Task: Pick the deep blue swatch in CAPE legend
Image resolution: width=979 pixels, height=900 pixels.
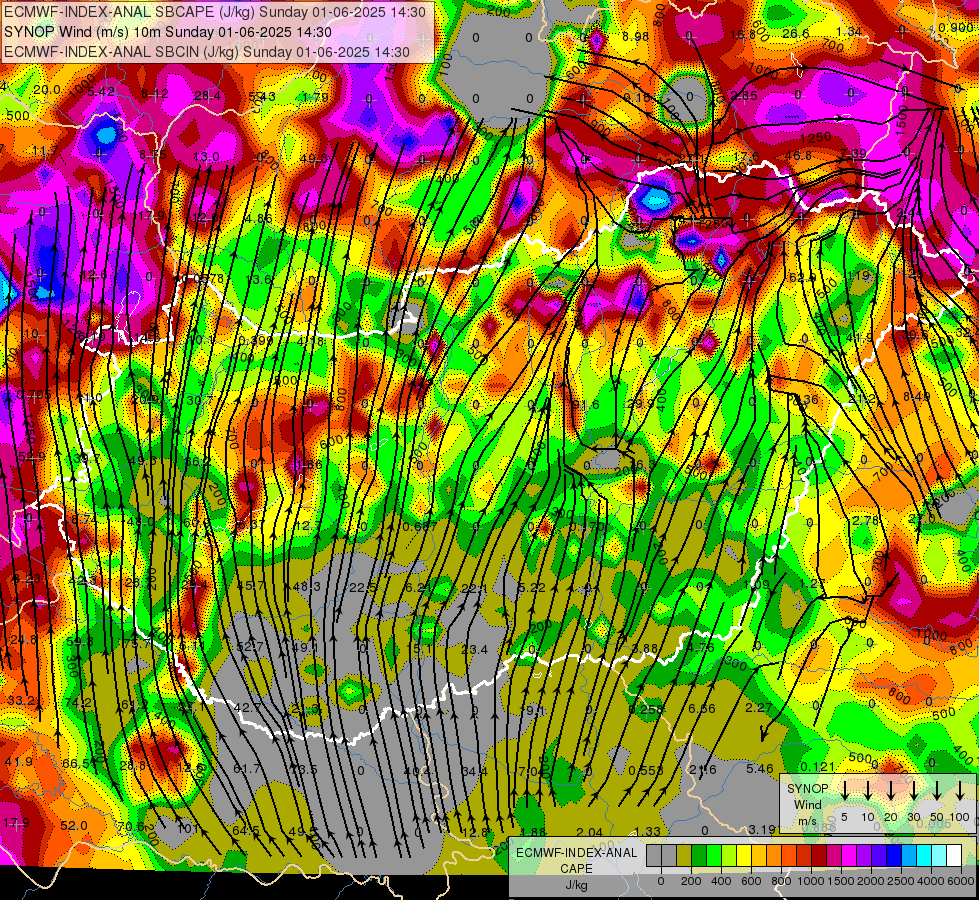Action: coord(893,856)
